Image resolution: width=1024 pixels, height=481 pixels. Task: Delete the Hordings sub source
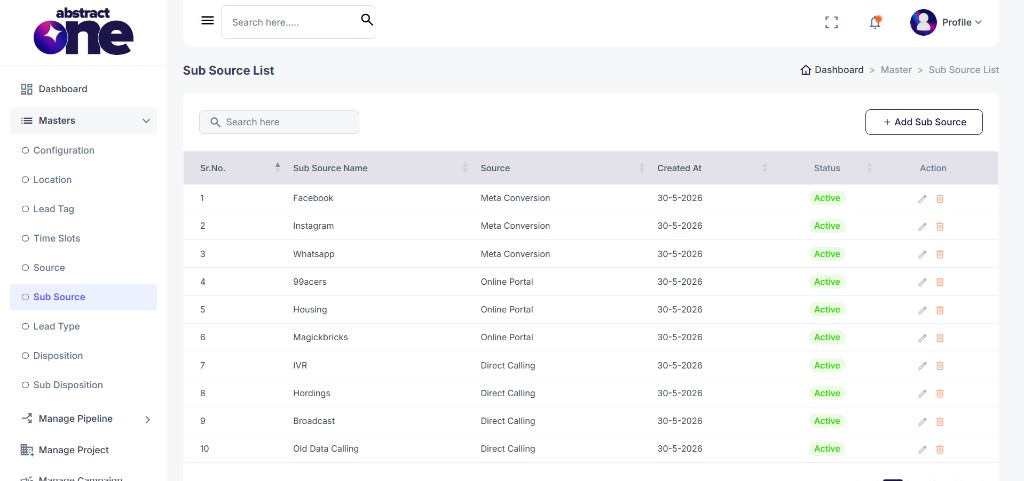pyautogui.click(x=940, y=394)
